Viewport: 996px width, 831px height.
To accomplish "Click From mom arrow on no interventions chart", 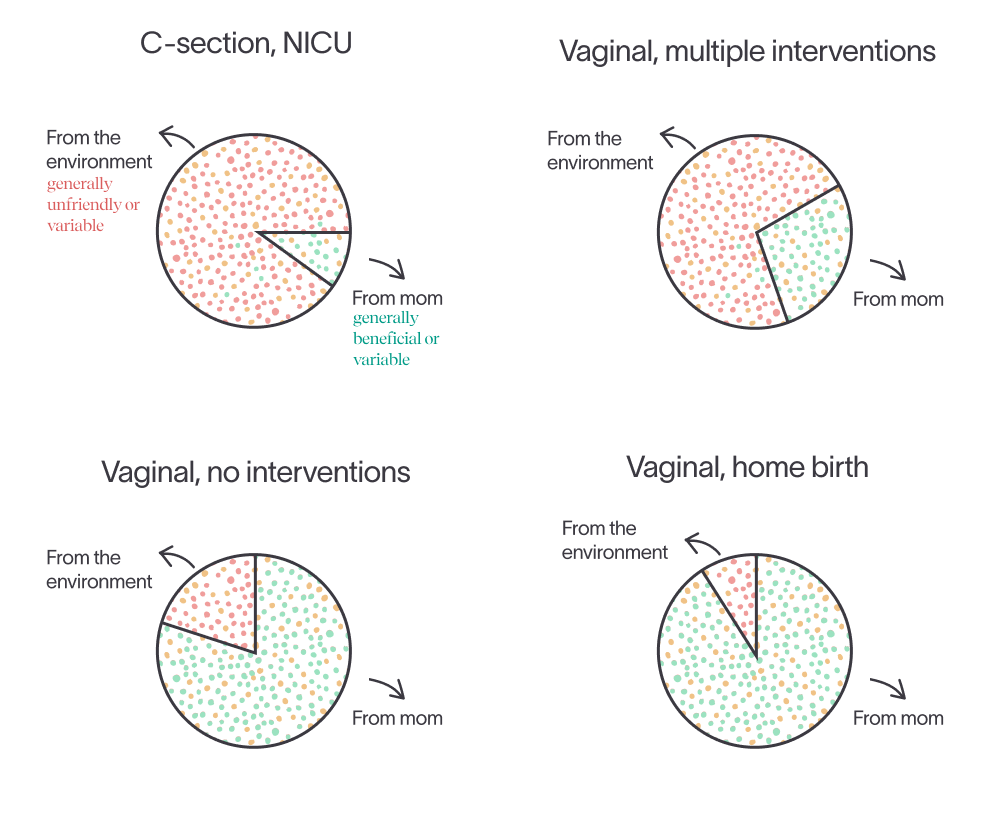I will pos(387,689).
